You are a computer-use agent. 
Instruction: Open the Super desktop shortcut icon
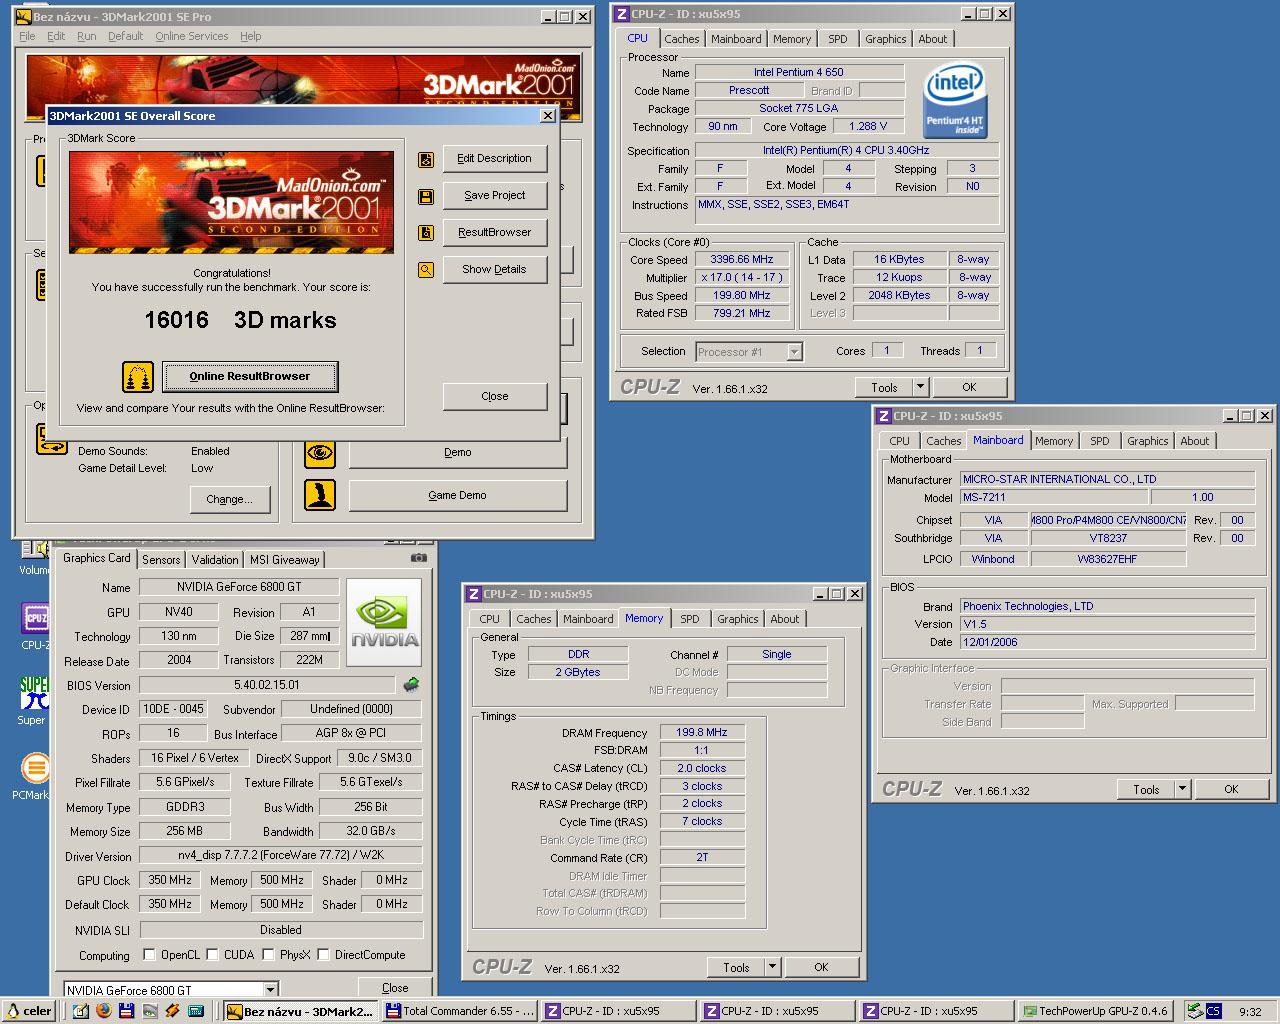tap(35, 692)
